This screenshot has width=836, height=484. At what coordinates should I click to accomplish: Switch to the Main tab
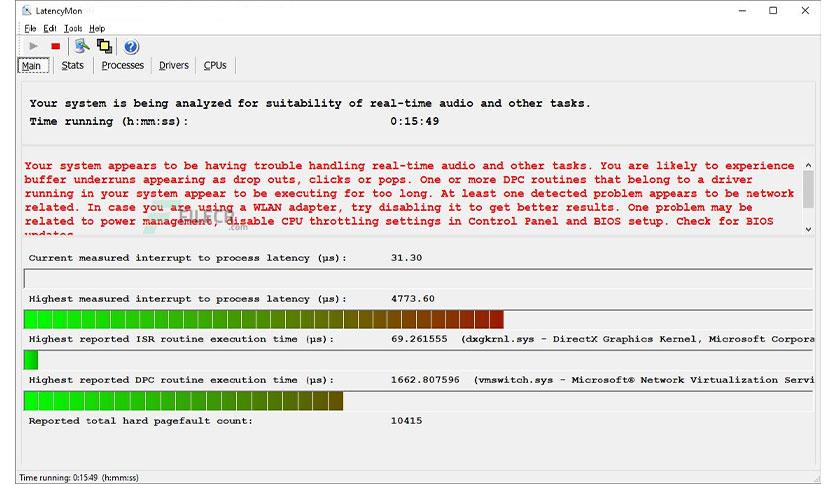click(33, 66)
